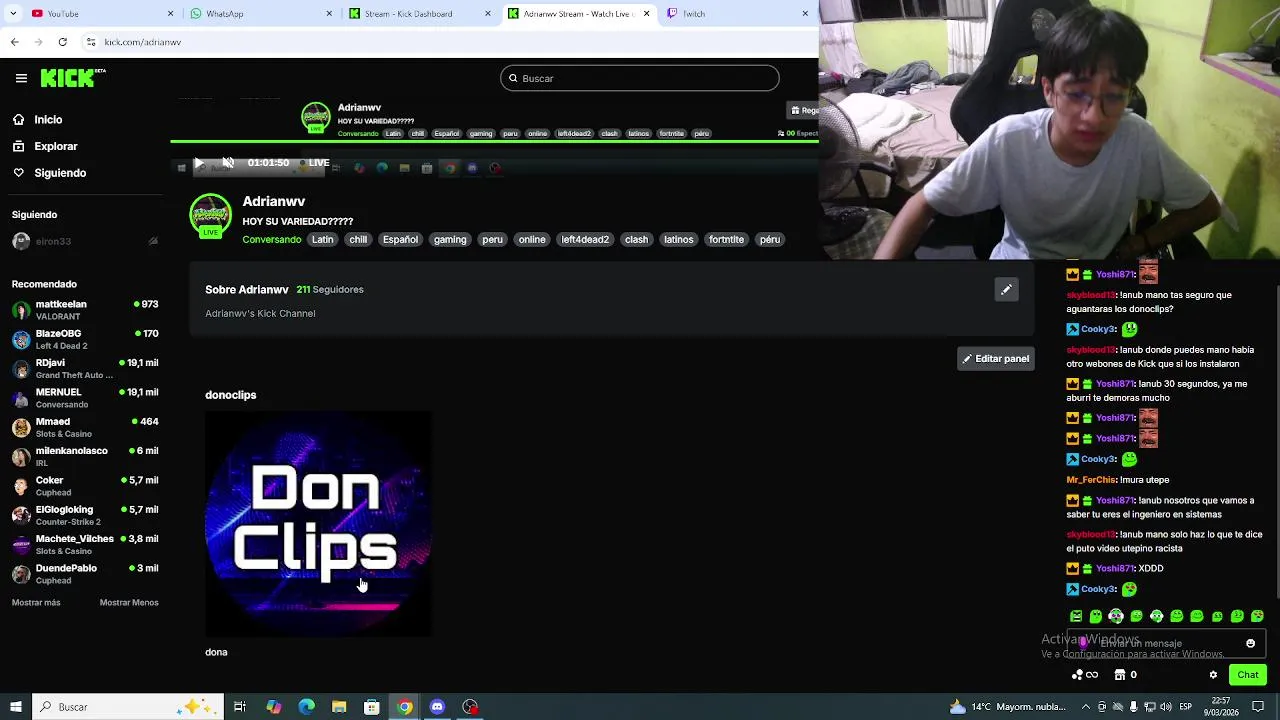Open recommended channel MERNUEL
1280x720 pixels.
pyautogui.click(x=85, y=398)
